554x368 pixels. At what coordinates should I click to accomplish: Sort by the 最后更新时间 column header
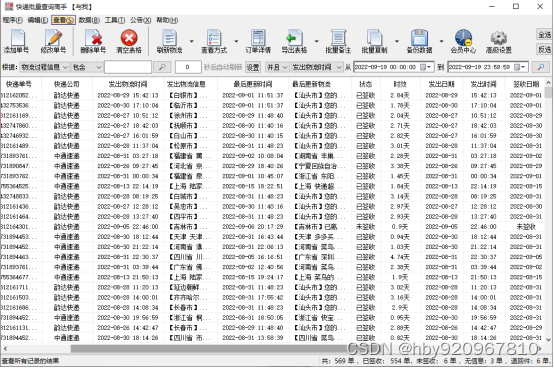[x=253, y=84]
